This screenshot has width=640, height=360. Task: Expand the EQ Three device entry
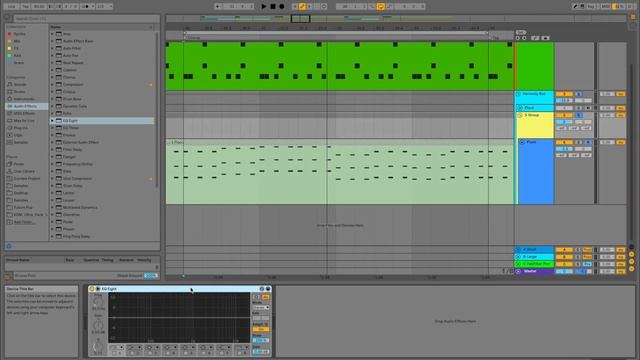coord(52,128)
